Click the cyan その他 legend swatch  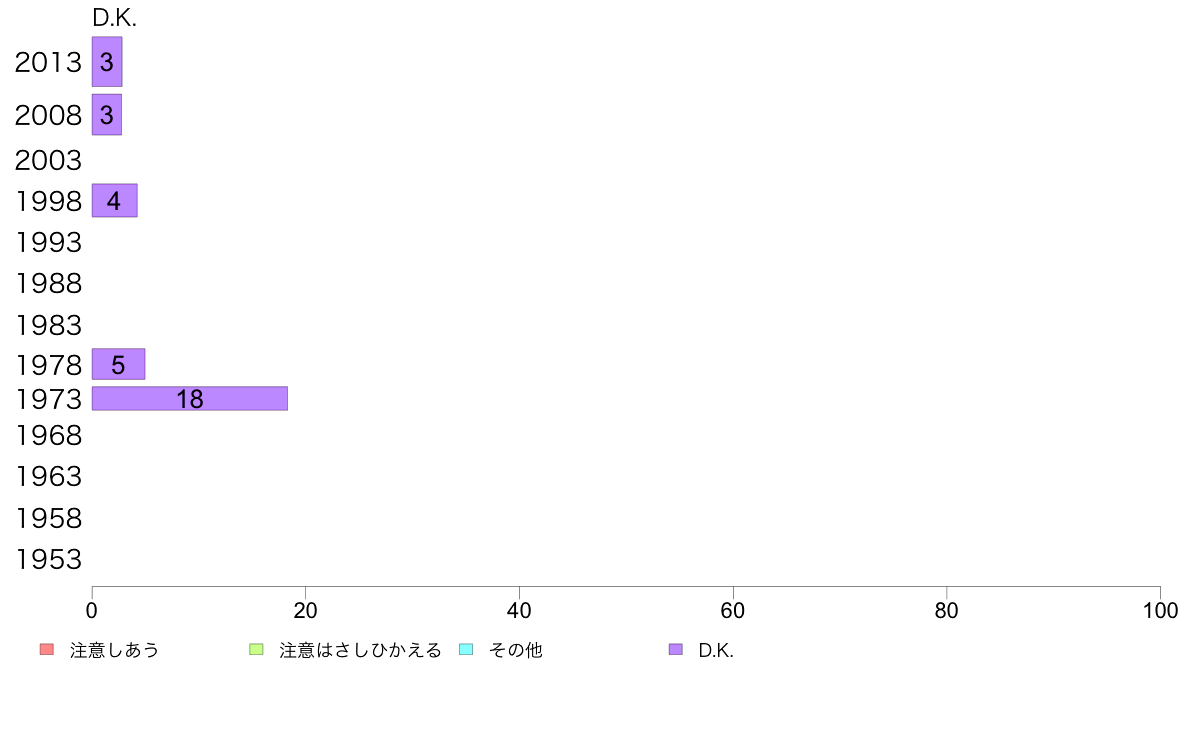tap(466, 650)
